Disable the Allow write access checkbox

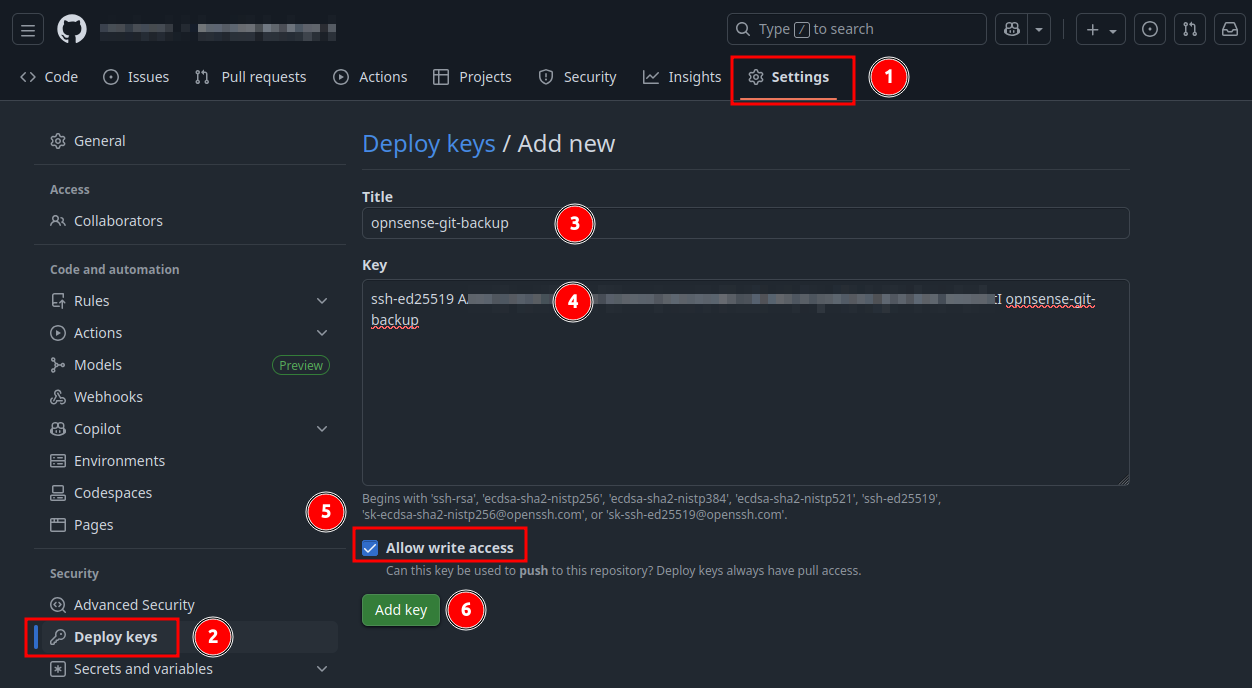(x=370, y=547)
